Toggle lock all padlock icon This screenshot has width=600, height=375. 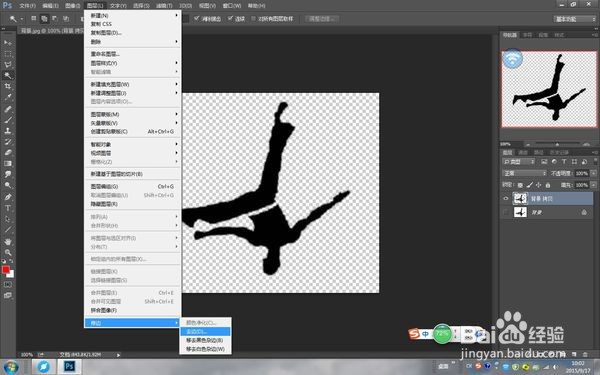(548, 185)
